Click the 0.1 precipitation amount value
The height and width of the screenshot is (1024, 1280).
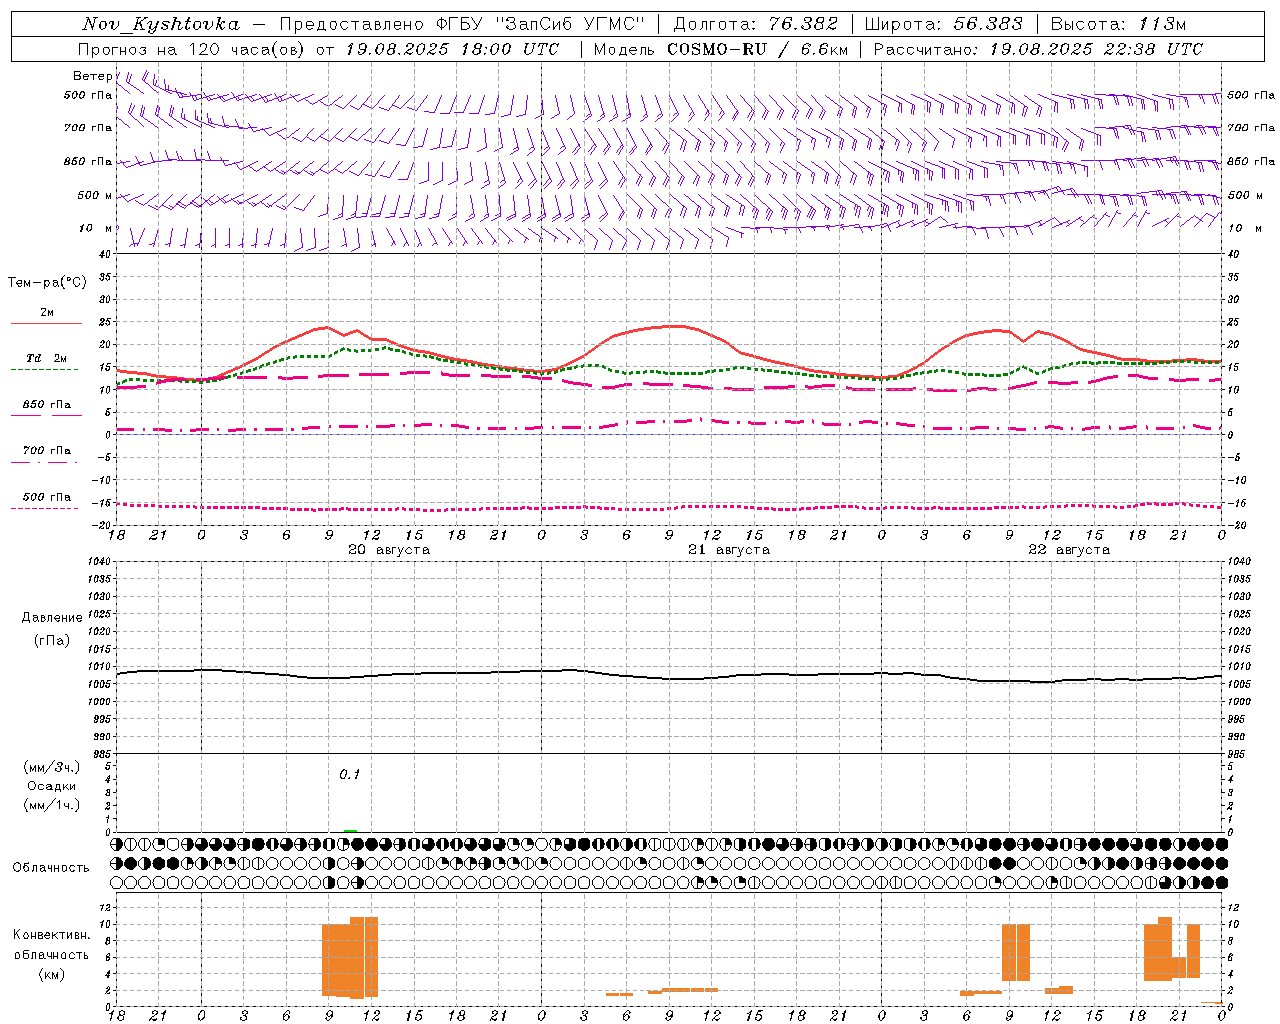pyautogui.click(x=349, y=774)
